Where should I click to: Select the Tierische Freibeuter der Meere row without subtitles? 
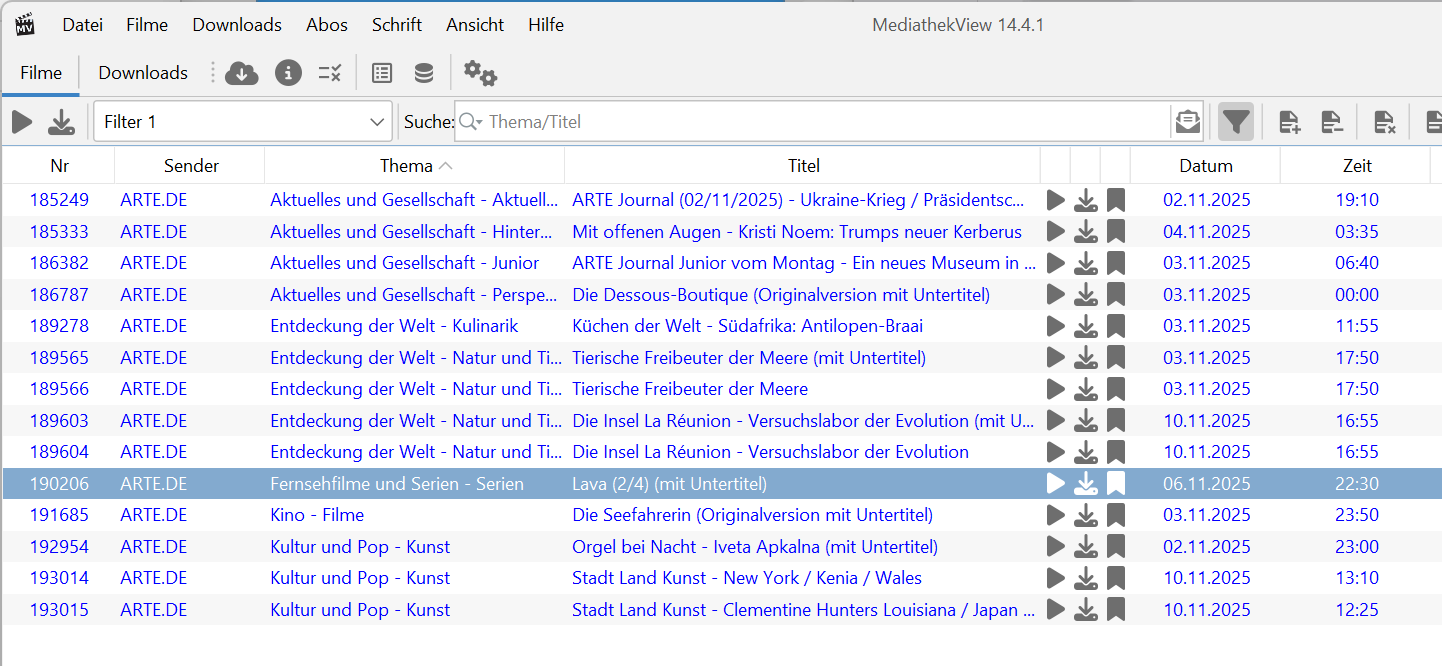[x=689, y=389]
